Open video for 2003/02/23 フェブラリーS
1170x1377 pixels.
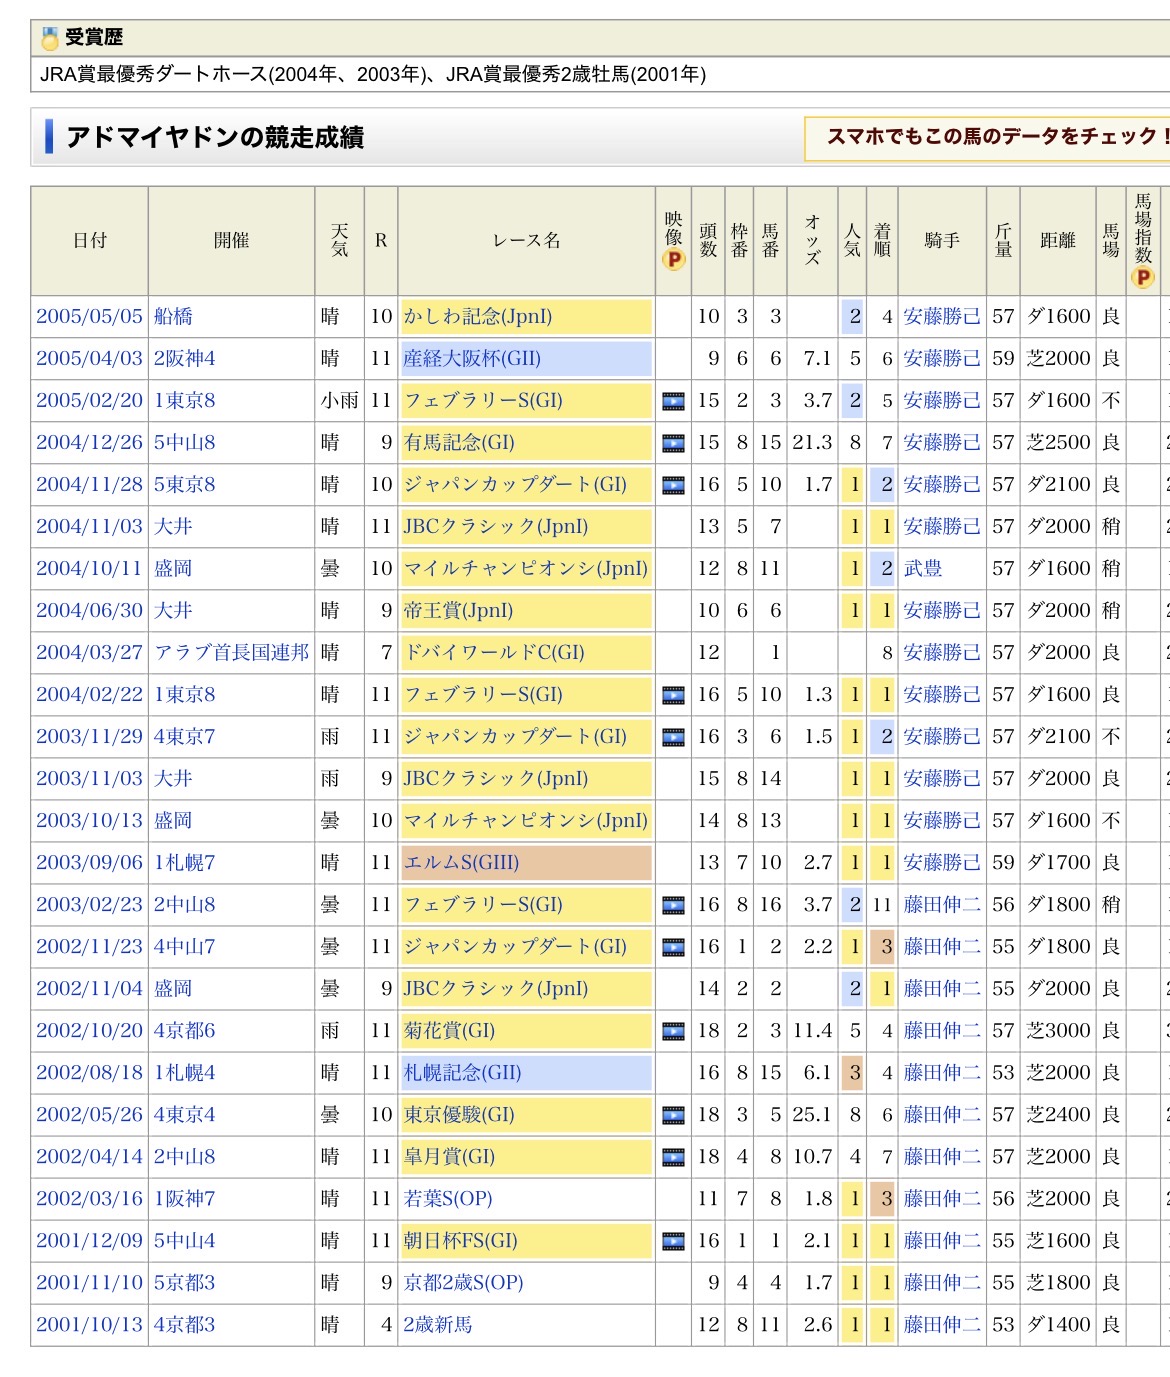click(x=673, y=905)
